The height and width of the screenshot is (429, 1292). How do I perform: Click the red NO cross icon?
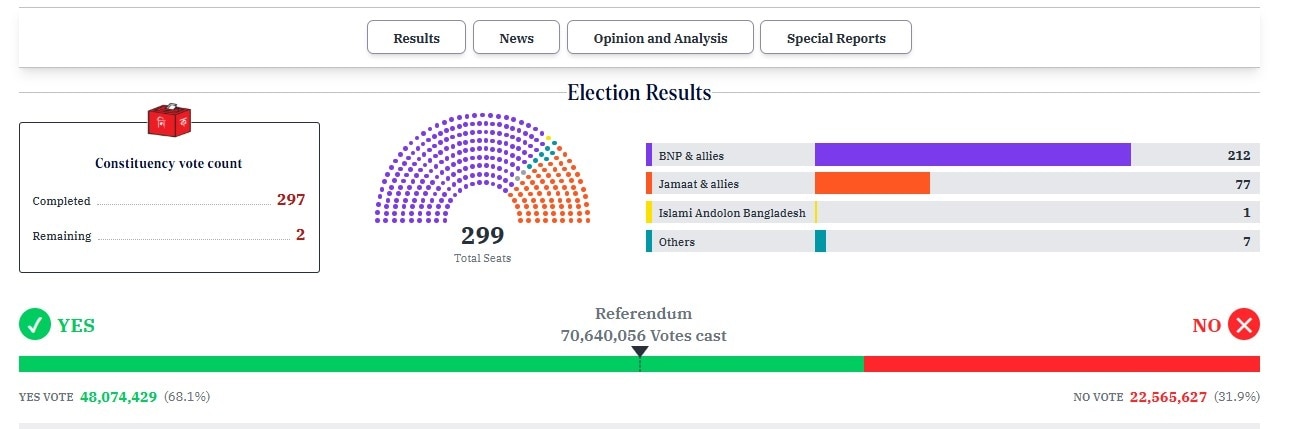(x=1244, y=325)
